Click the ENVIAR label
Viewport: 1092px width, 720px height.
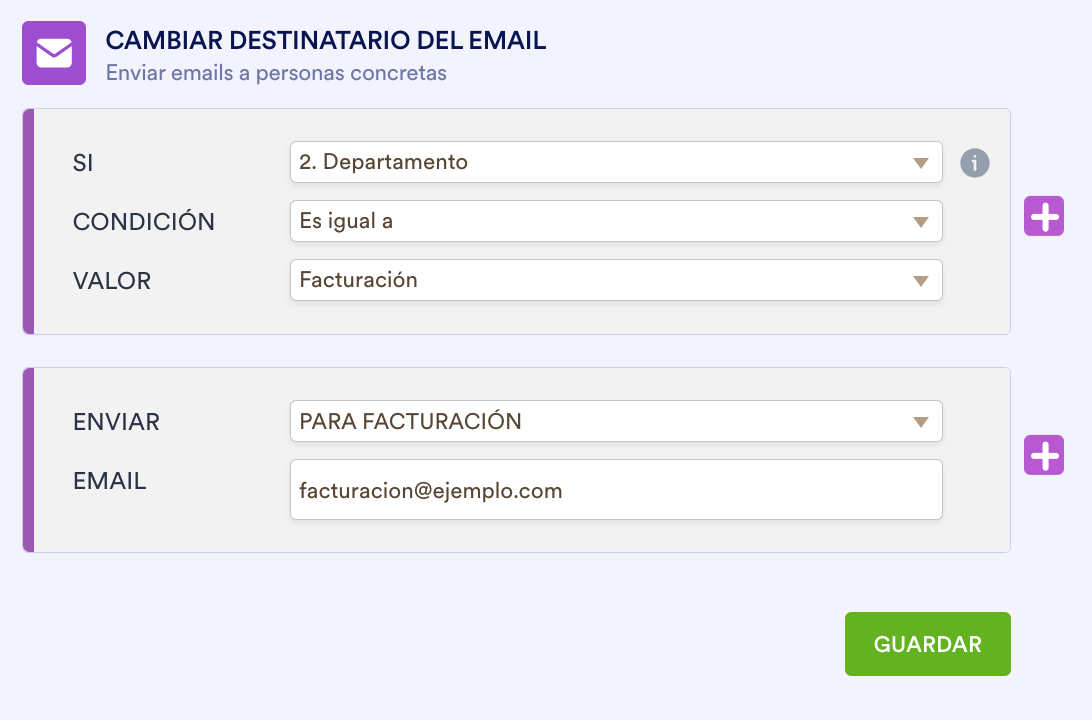(x=116, y=422)
